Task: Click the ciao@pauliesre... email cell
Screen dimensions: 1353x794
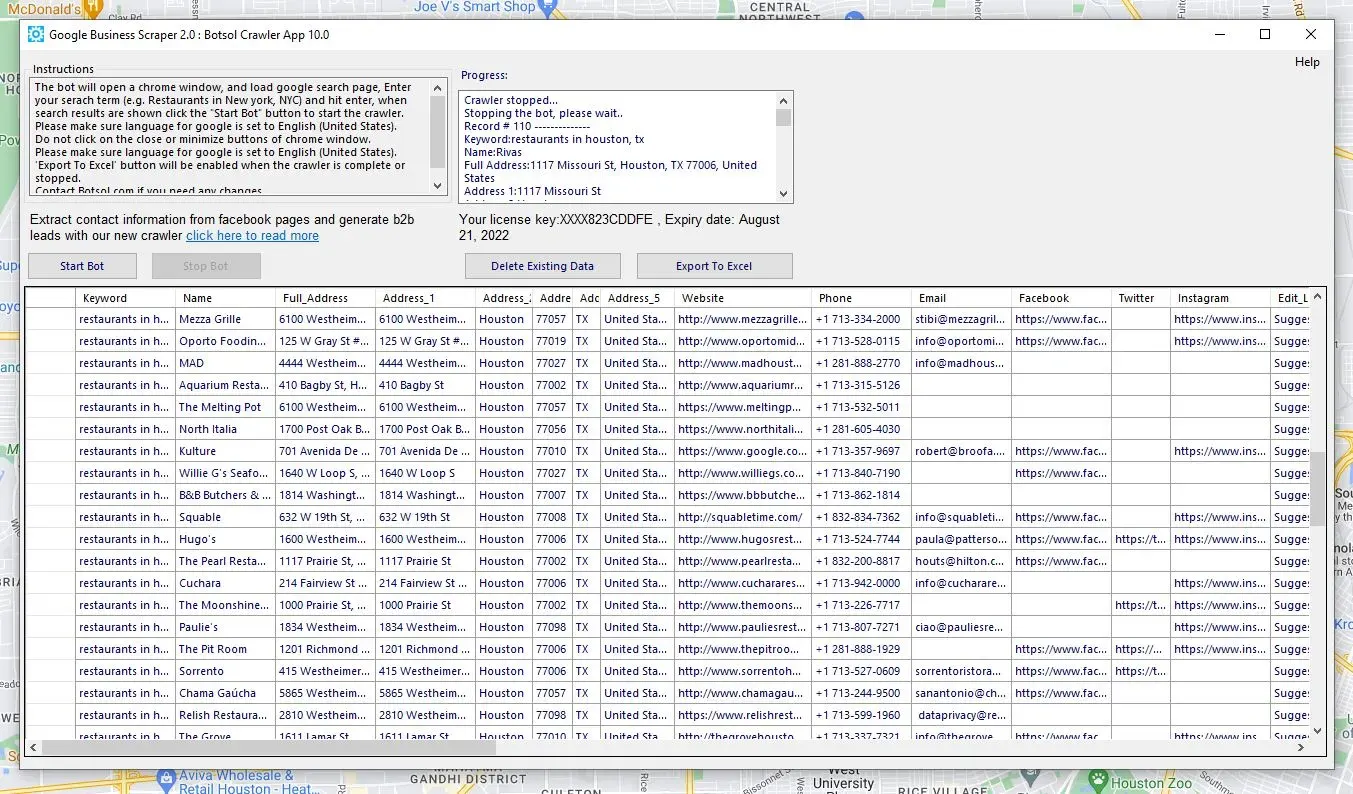Action: [x=962, y=627]
